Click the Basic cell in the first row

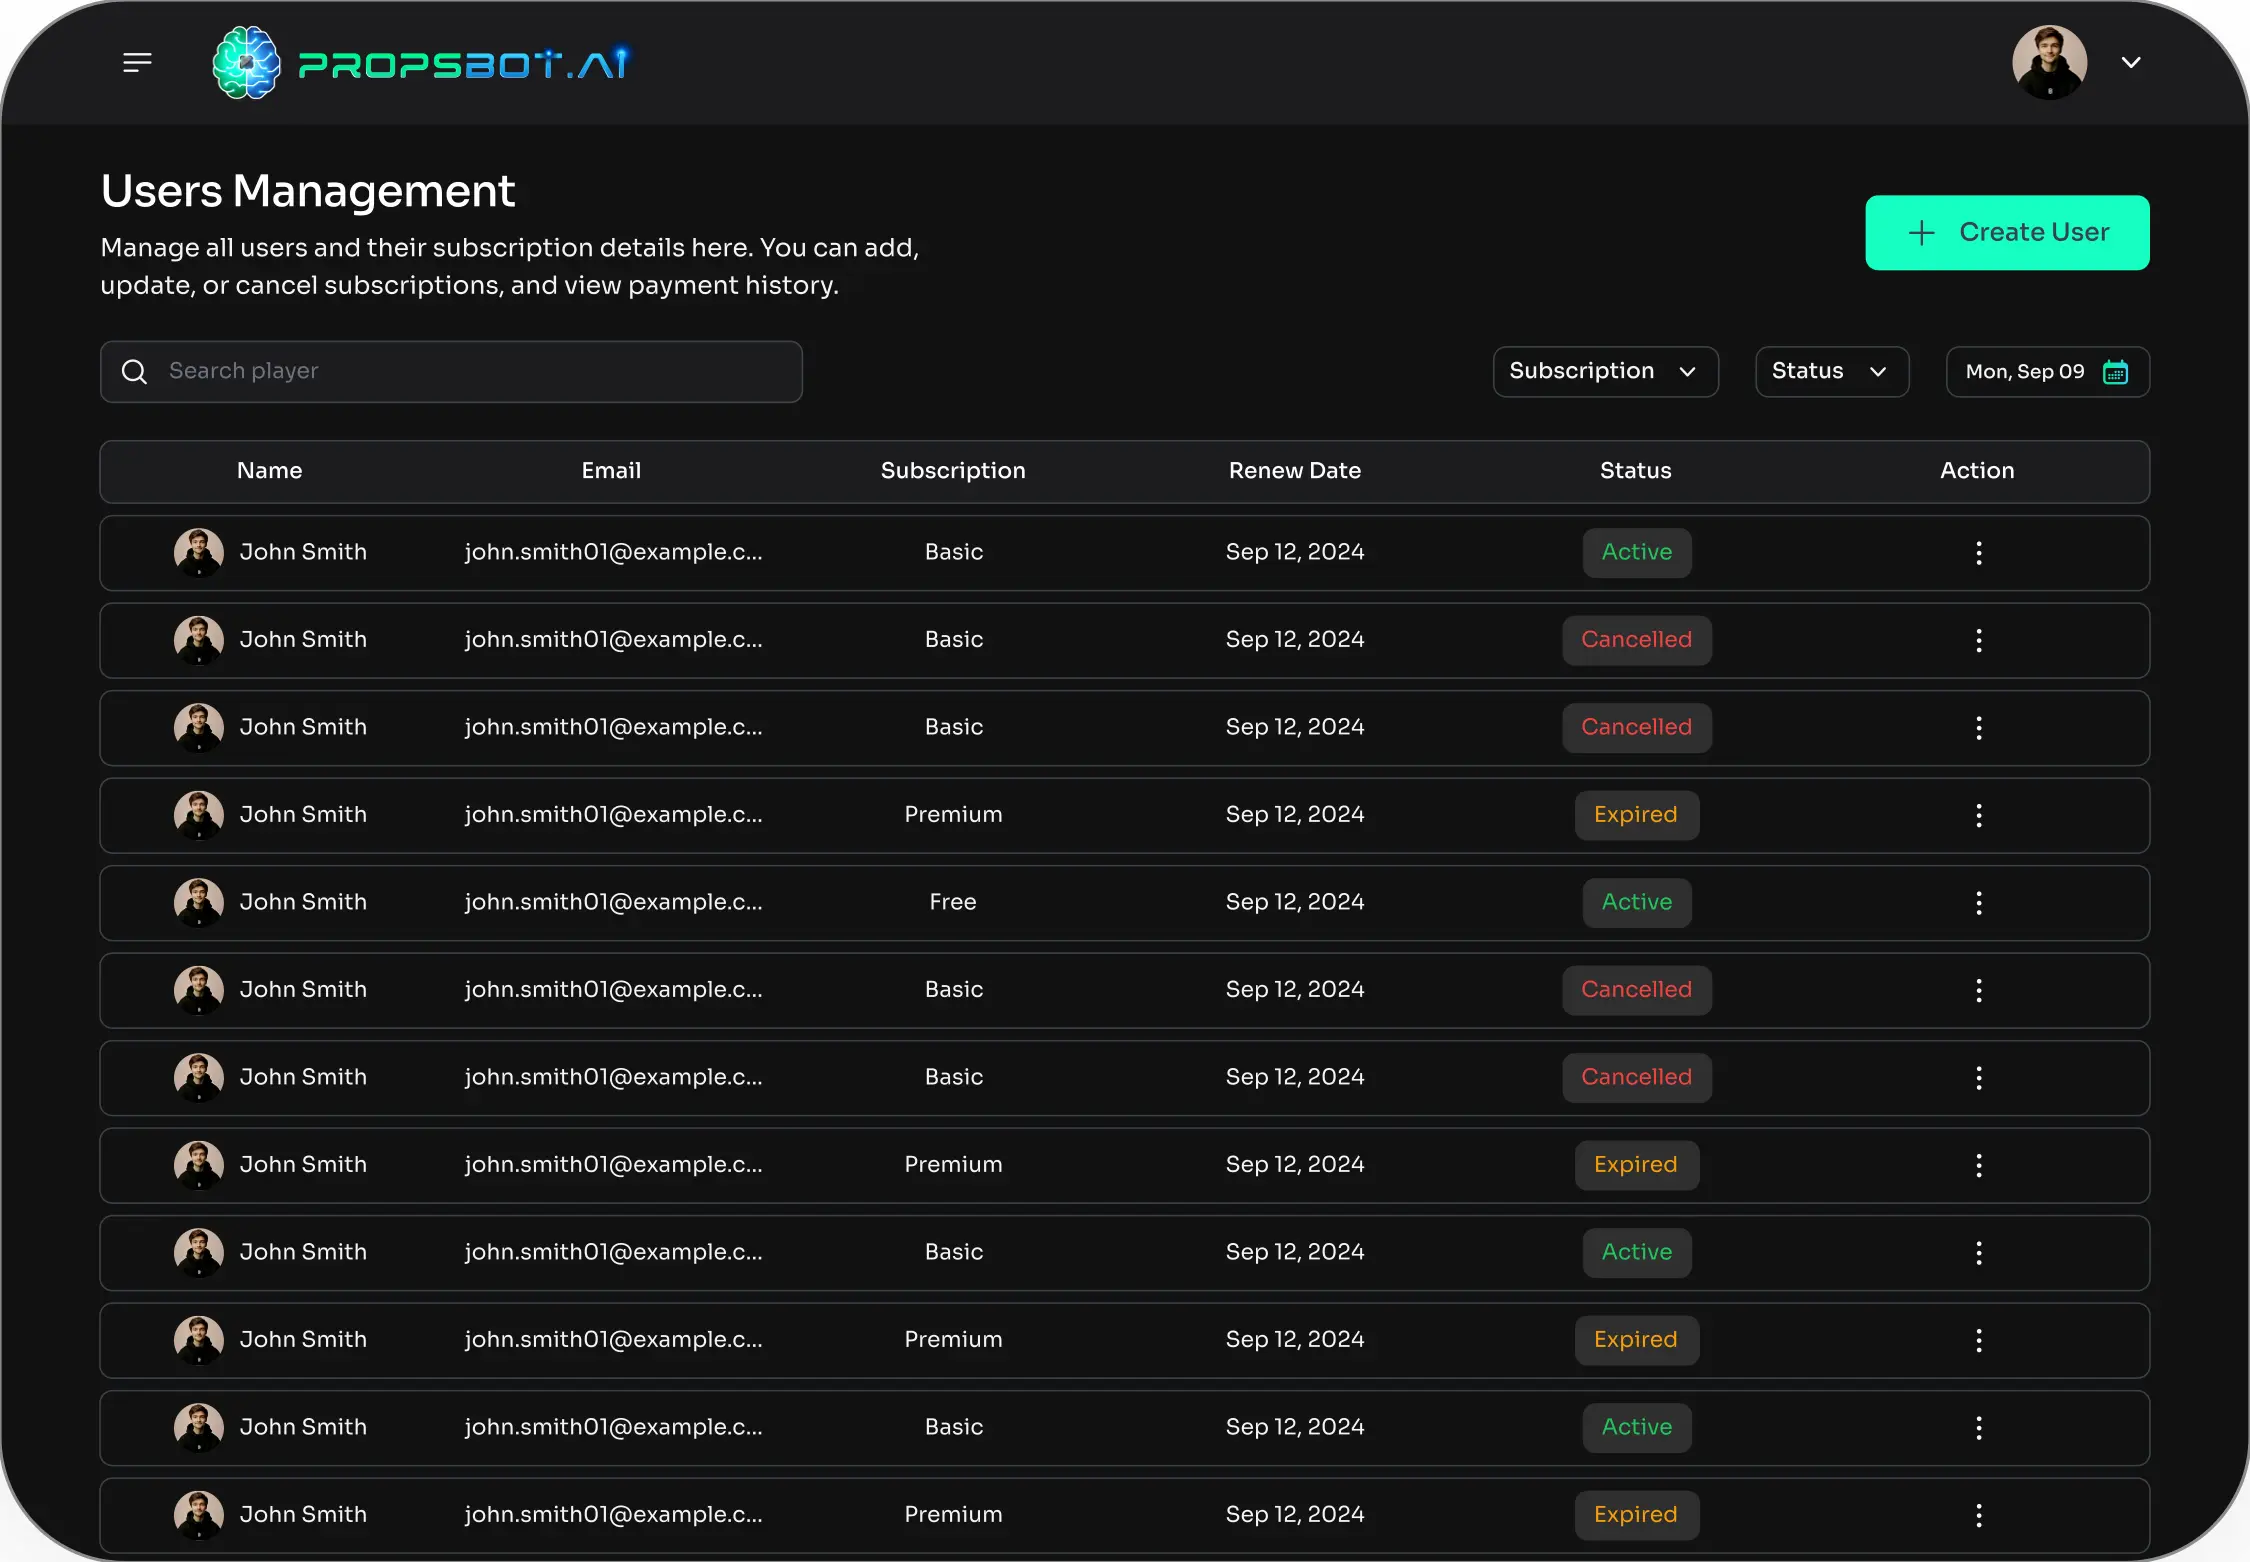pos(953,552)
